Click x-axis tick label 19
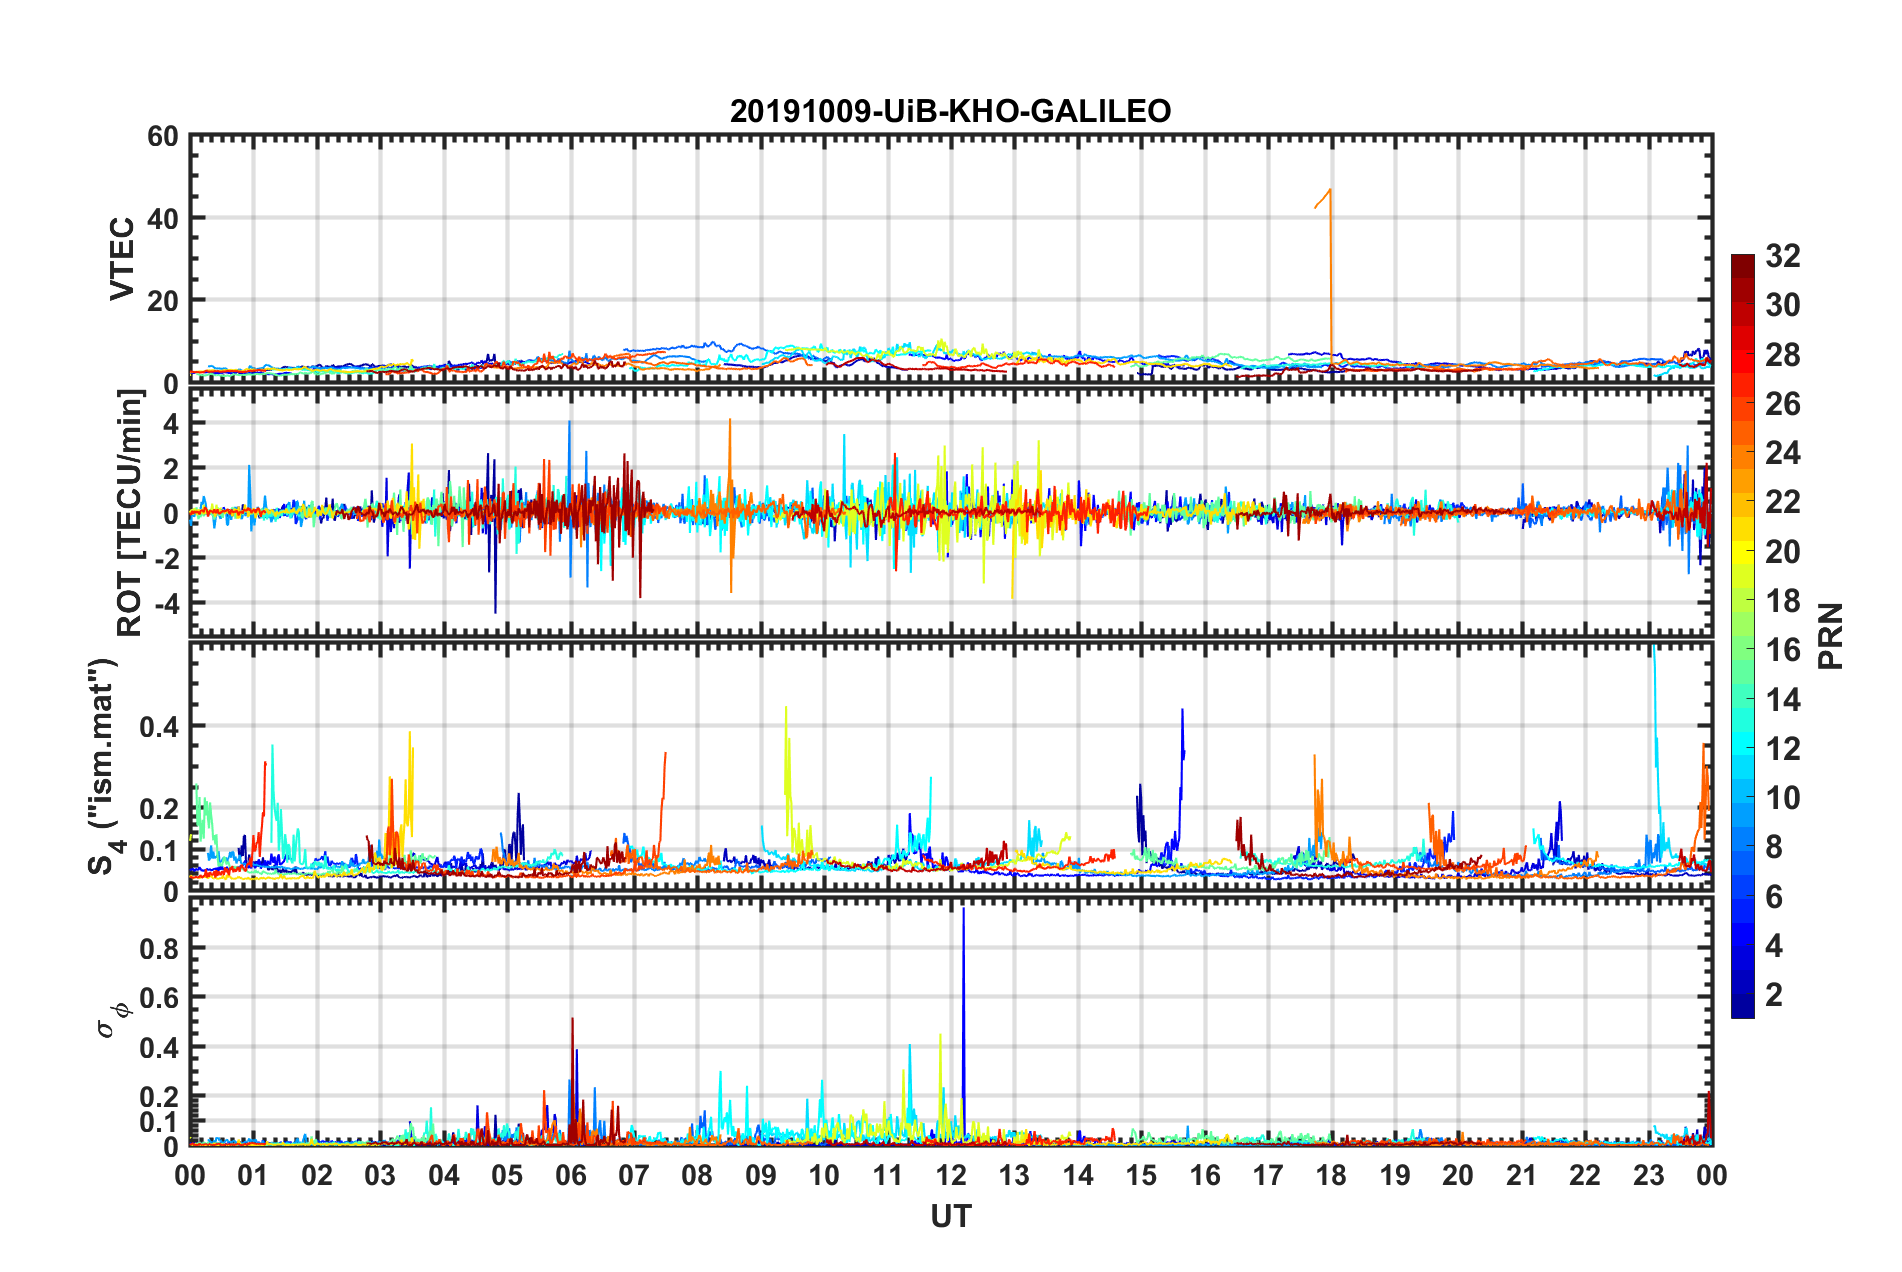This screenshot has width=1902, height=1272. pos(1395,1175)
